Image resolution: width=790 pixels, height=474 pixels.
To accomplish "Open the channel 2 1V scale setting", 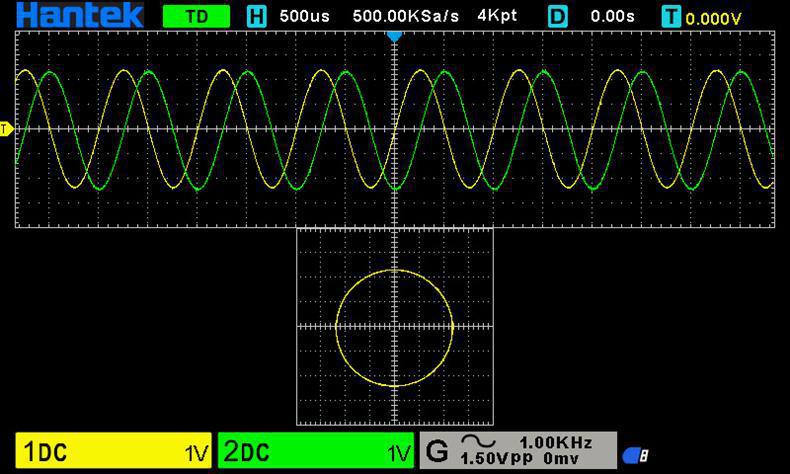I will [399, 453].
